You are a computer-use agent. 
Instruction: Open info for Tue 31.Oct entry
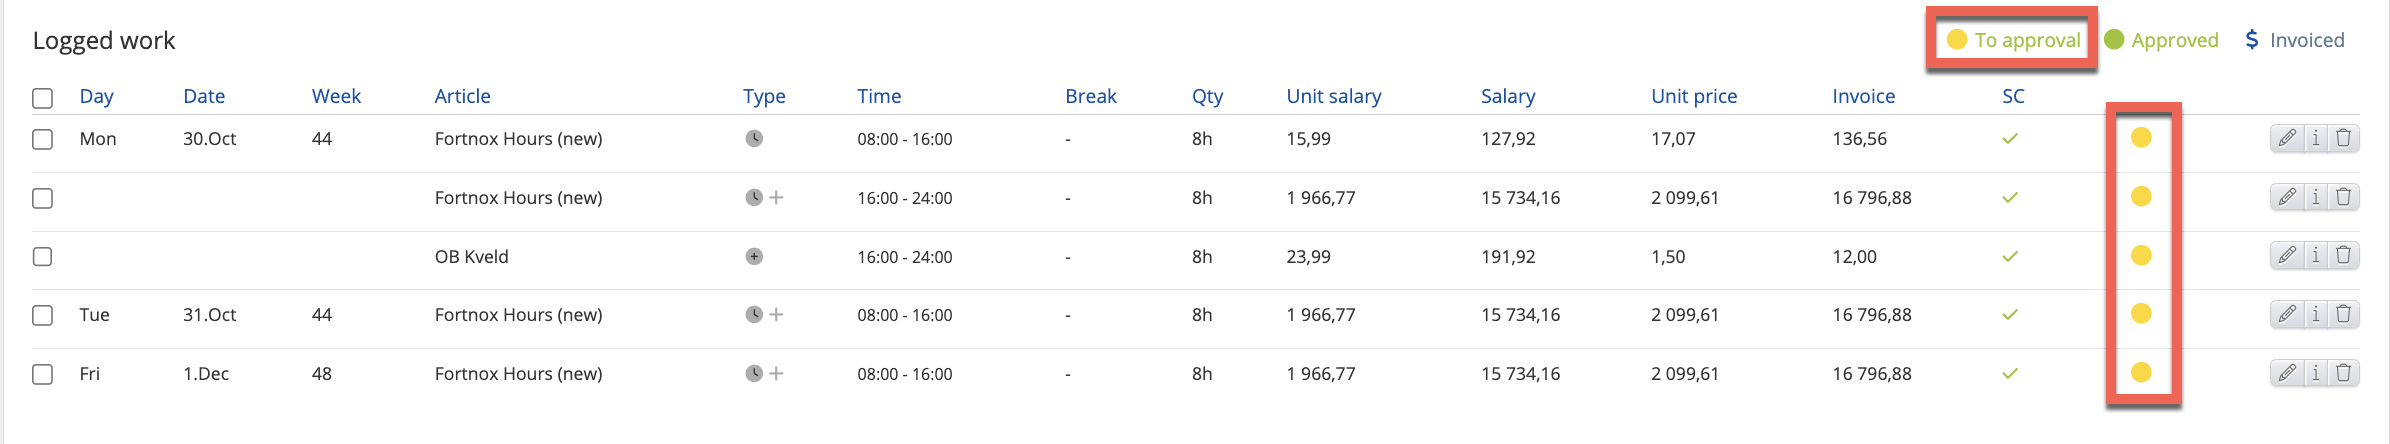pos(2316,314)
